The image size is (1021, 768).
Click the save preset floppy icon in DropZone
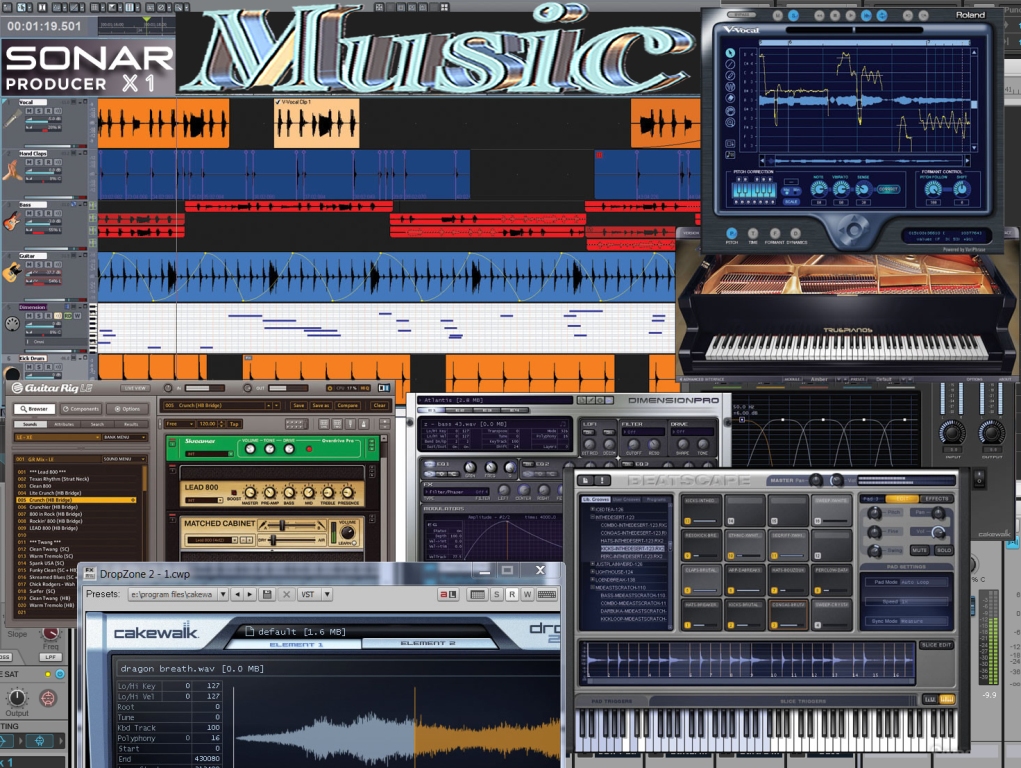[267, 594]
